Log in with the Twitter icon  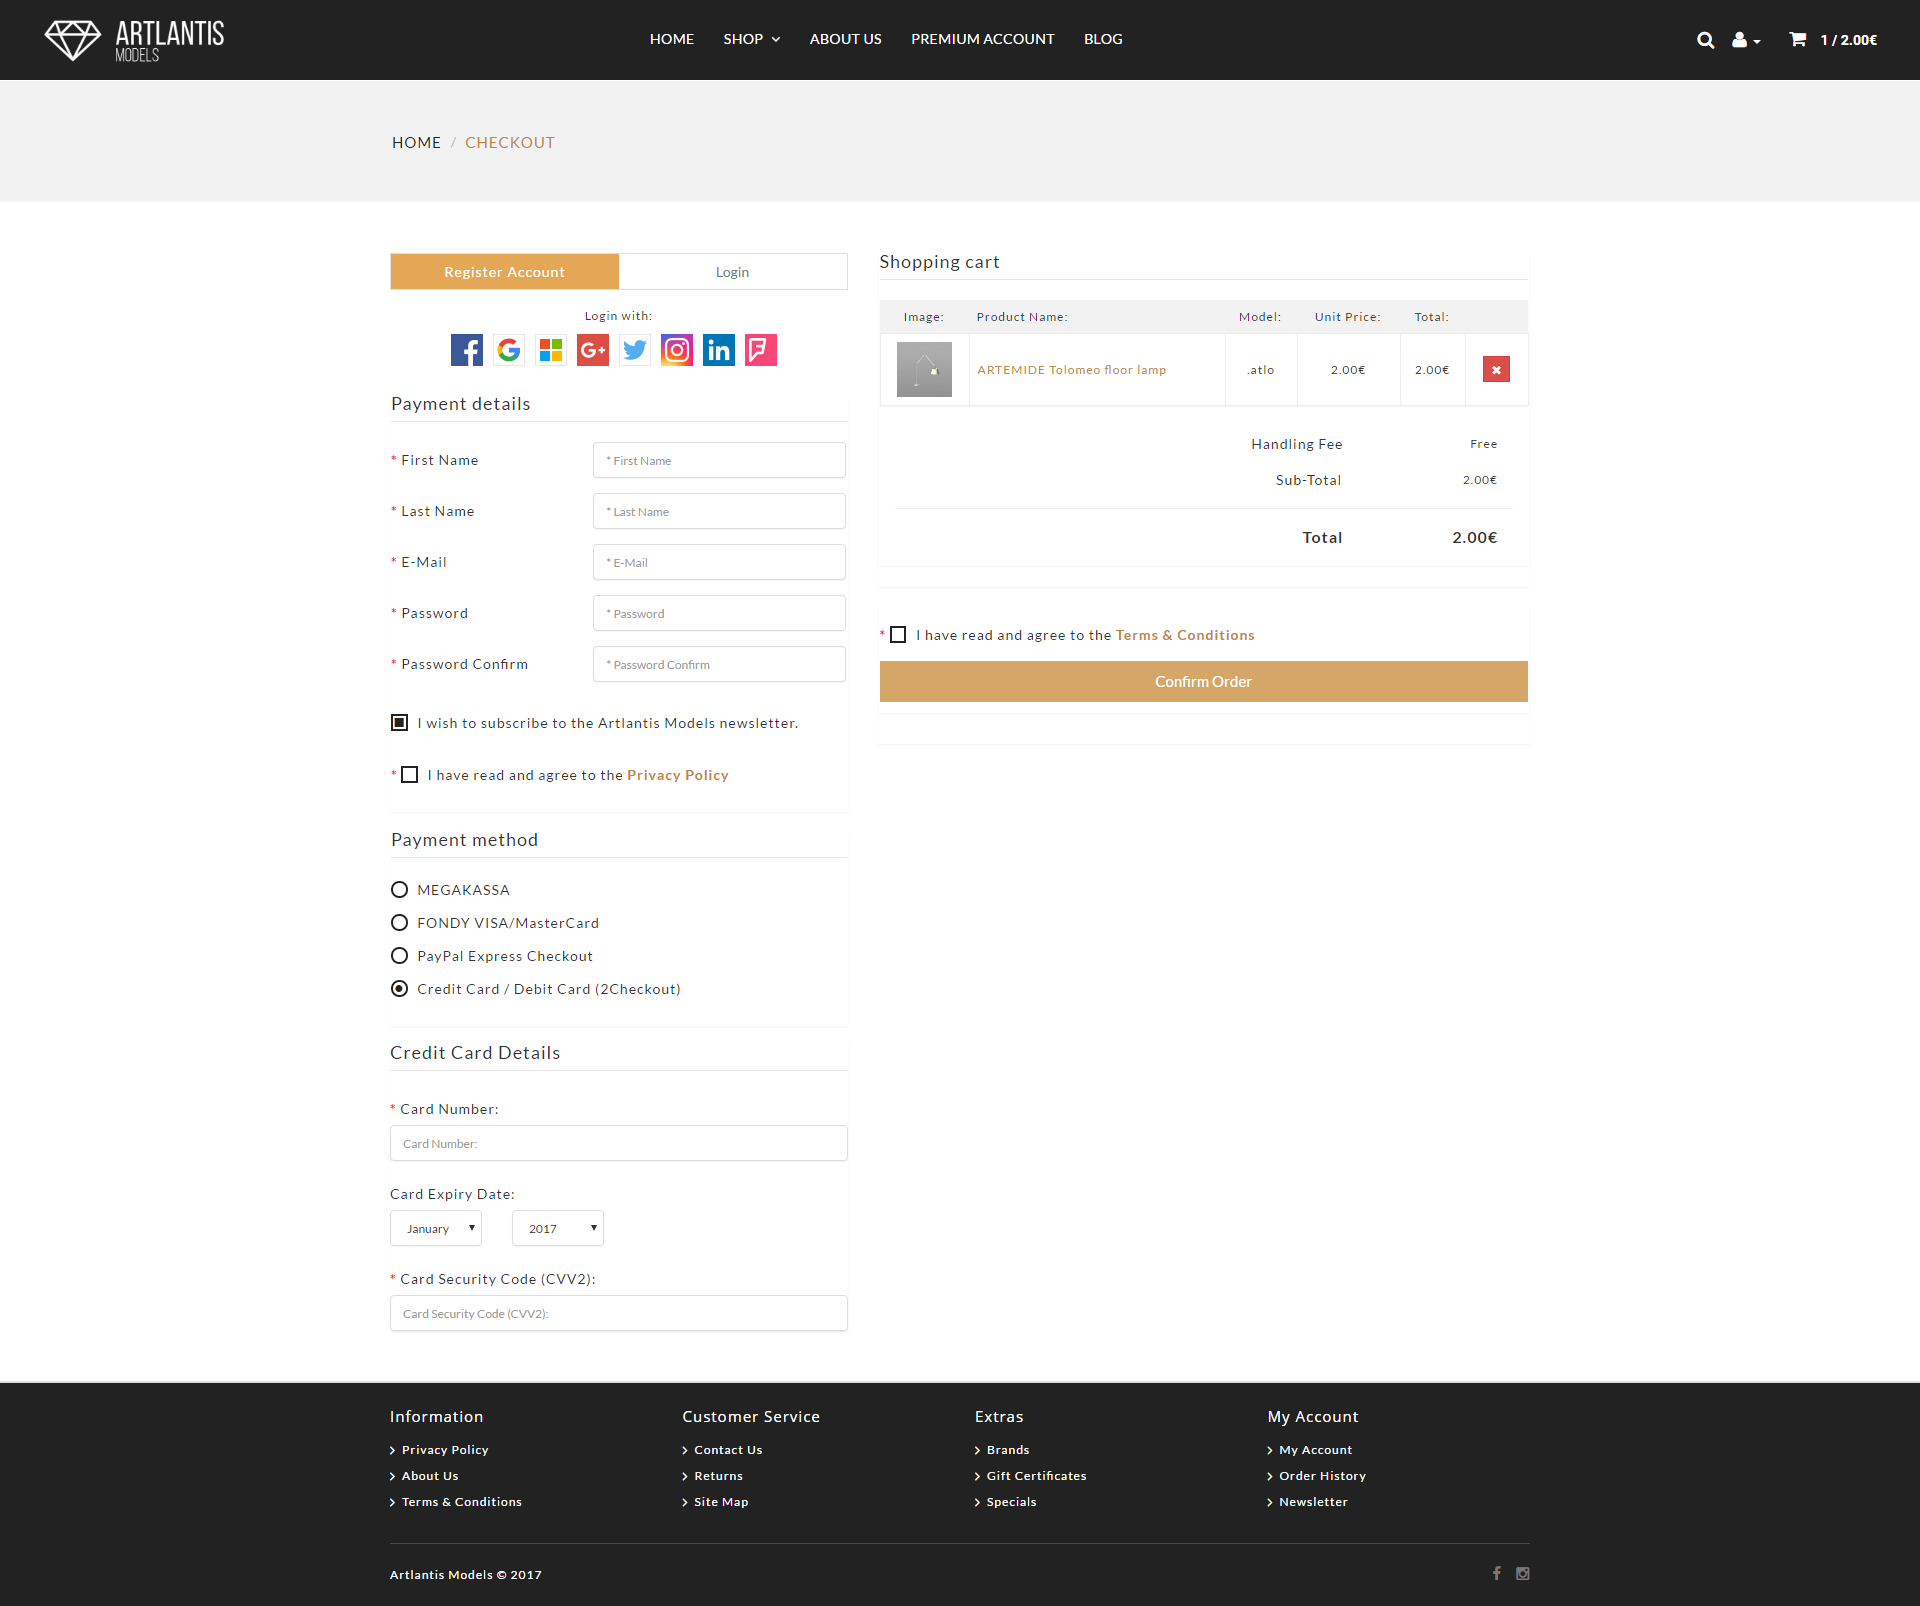(x=635, y=350)
